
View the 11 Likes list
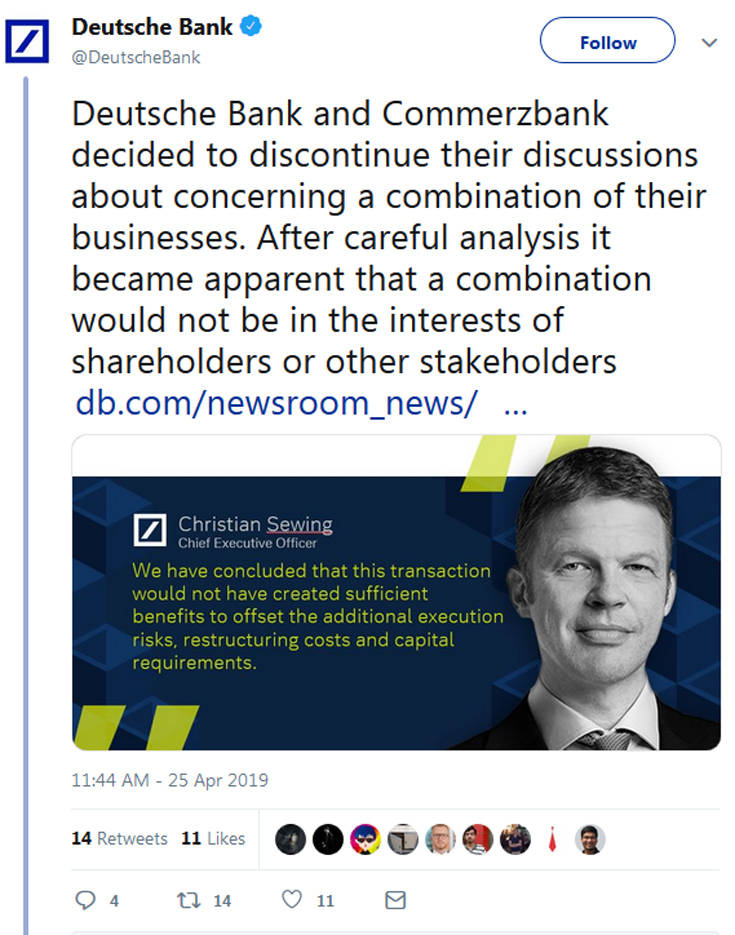[x=213, y=839]
